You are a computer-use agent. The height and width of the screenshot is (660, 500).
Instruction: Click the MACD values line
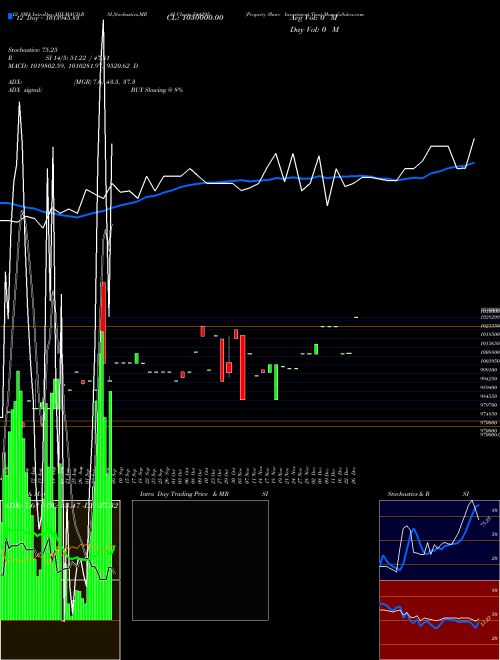pyautogui.click(x=73, y=66)
